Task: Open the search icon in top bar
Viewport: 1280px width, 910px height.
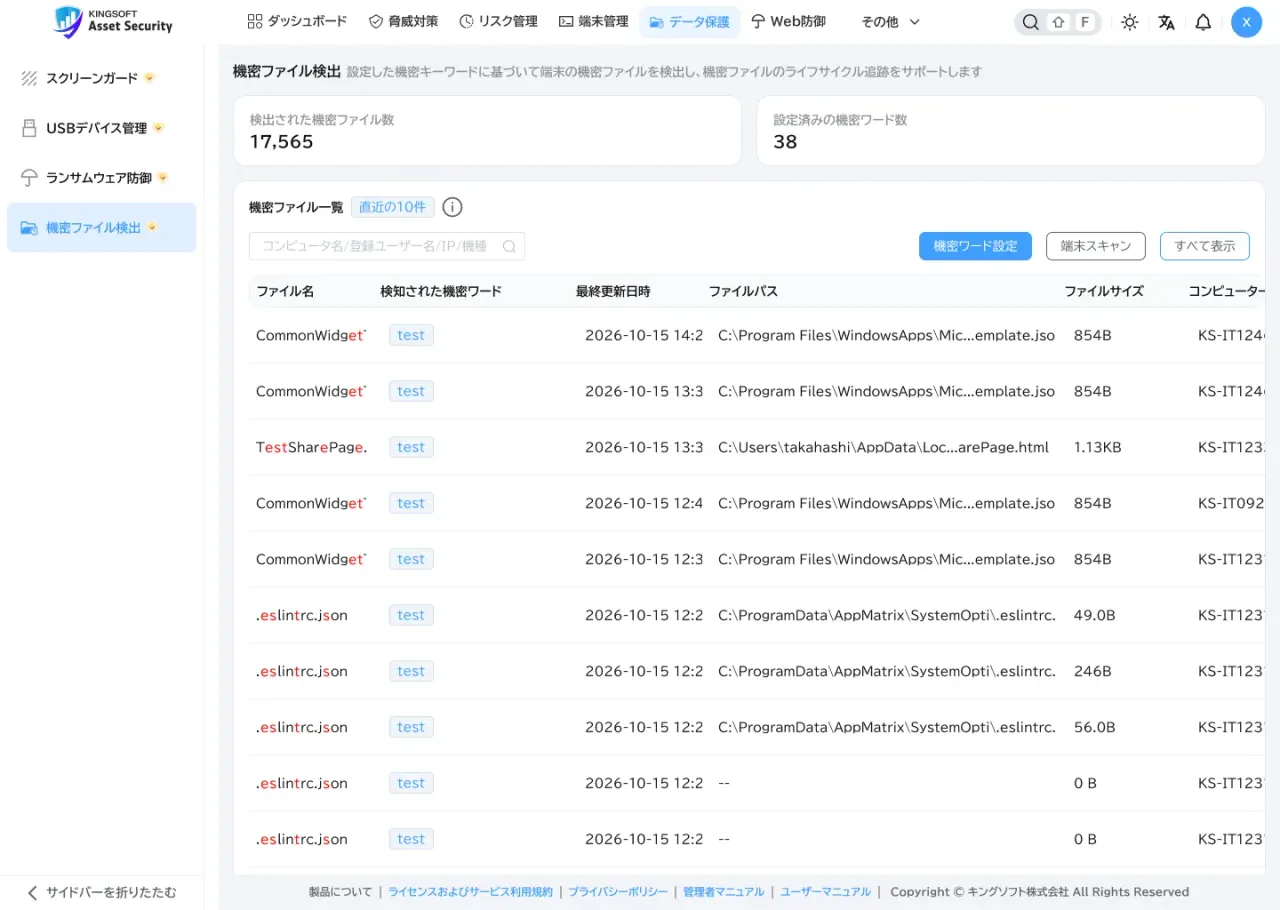Action: pos(1030,22)
